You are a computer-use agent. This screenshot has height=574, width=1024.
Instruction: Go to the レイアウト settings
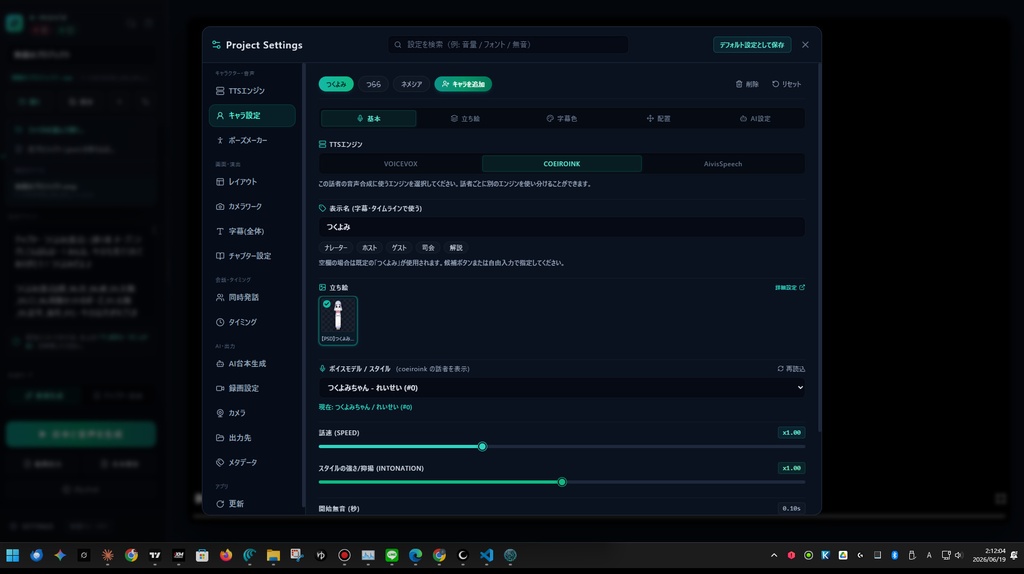point(252,182)
